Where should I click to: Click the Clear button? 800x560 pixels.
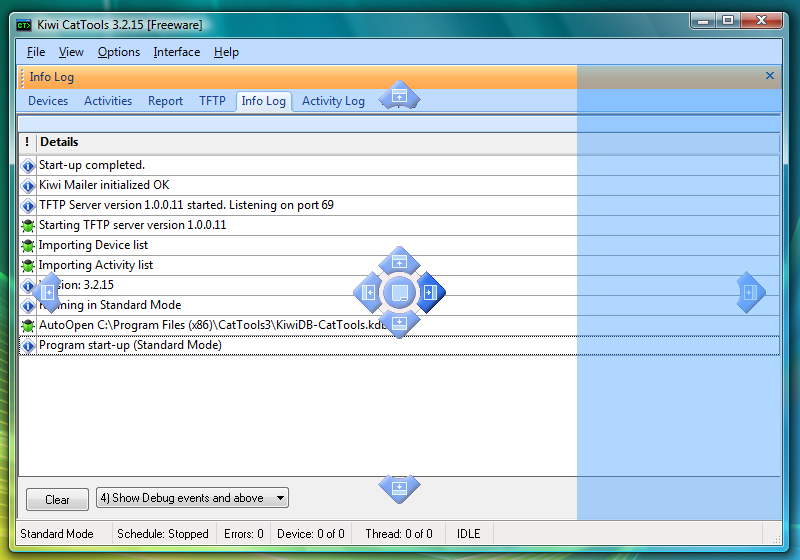(57, 499)
